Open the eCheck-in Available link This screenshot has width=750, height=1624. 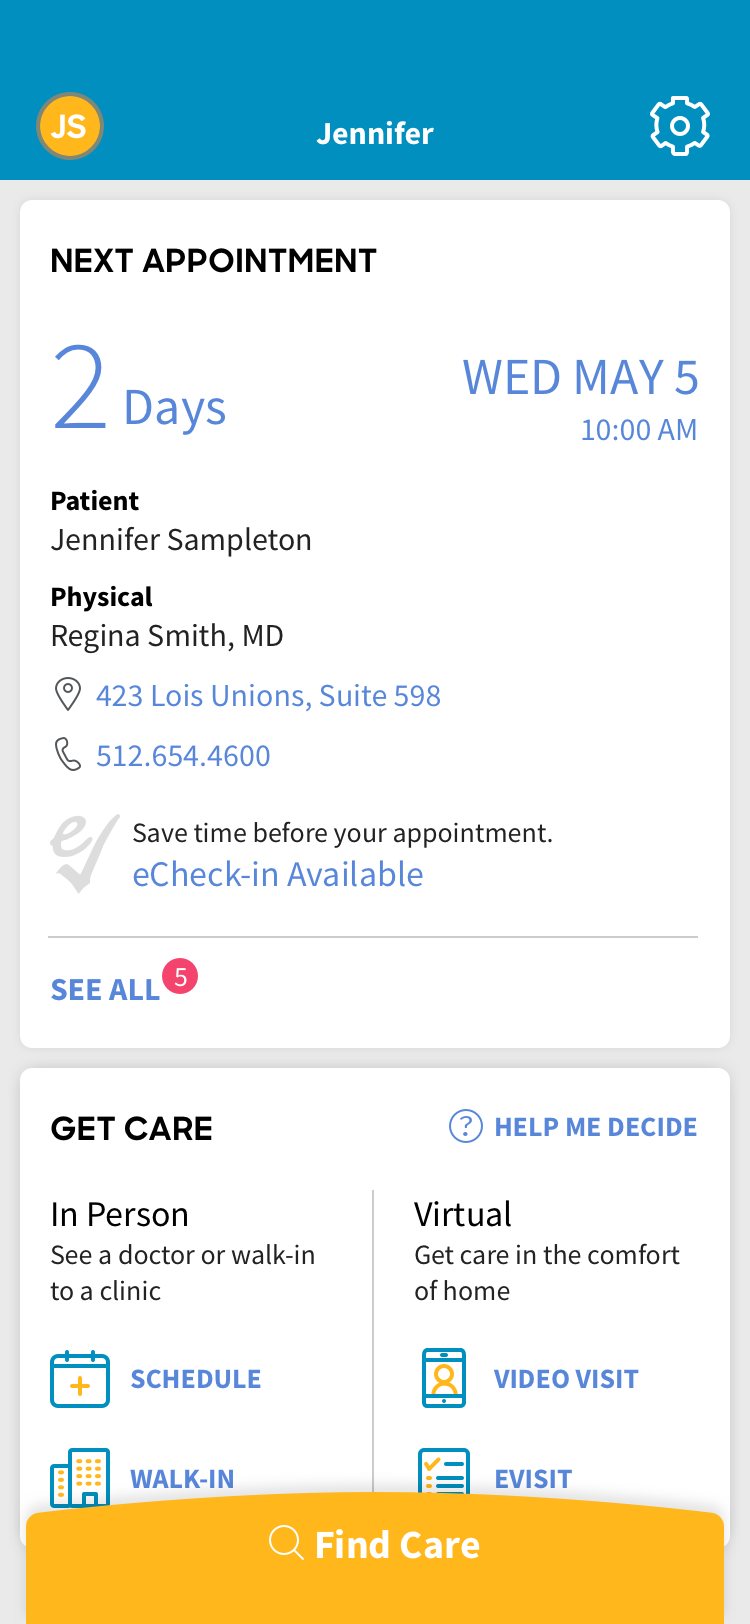click(x=278, y=875)
